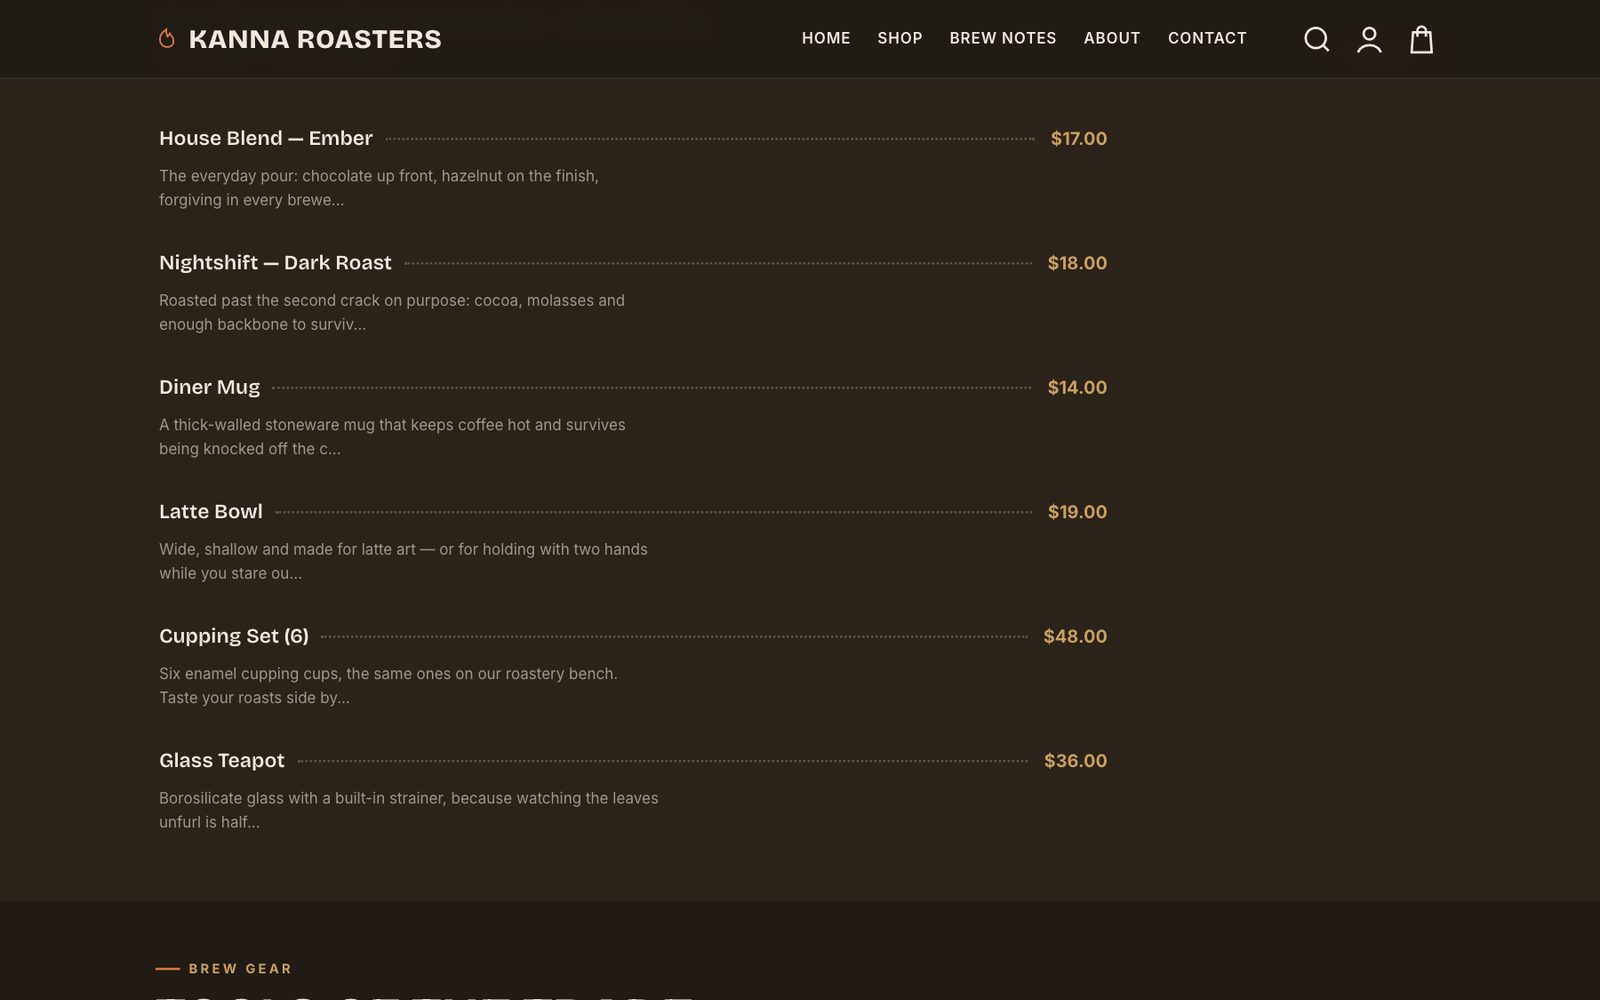Open the shopping bag cart icon
Viewport: 1600px width, 1000px height.
[1421, 39]
